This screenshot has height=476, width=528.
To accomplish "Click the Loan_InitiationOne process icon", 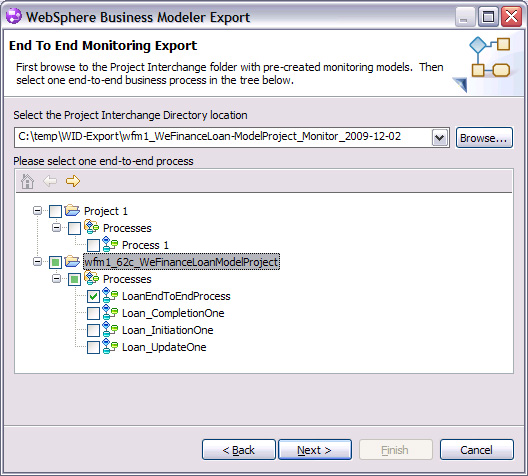I will [x=110, y=329].
